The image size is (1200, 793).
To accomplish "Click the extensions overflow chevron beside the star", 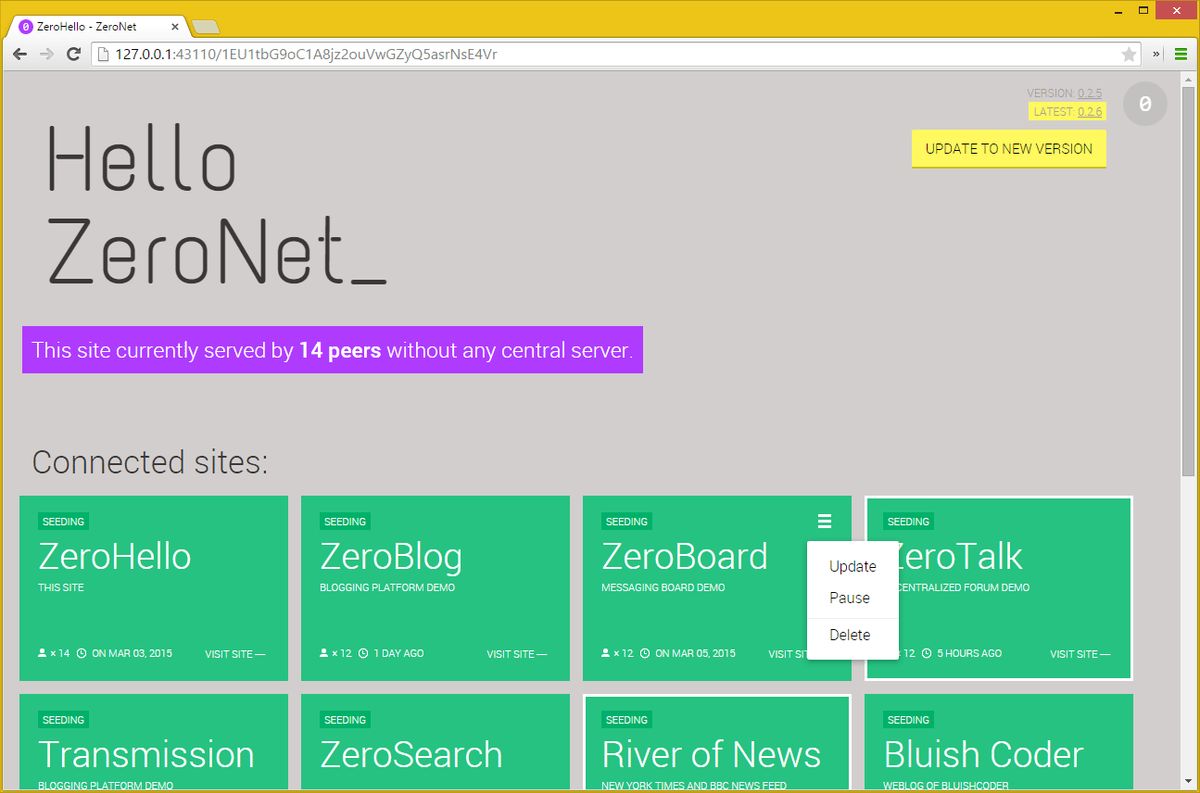I will point(1157,54).
